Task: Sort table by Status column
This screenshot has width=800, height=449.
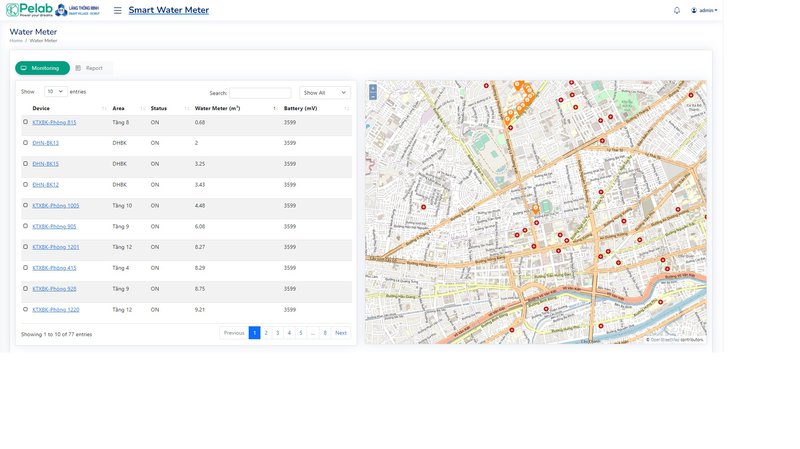Action: [170, 108]
